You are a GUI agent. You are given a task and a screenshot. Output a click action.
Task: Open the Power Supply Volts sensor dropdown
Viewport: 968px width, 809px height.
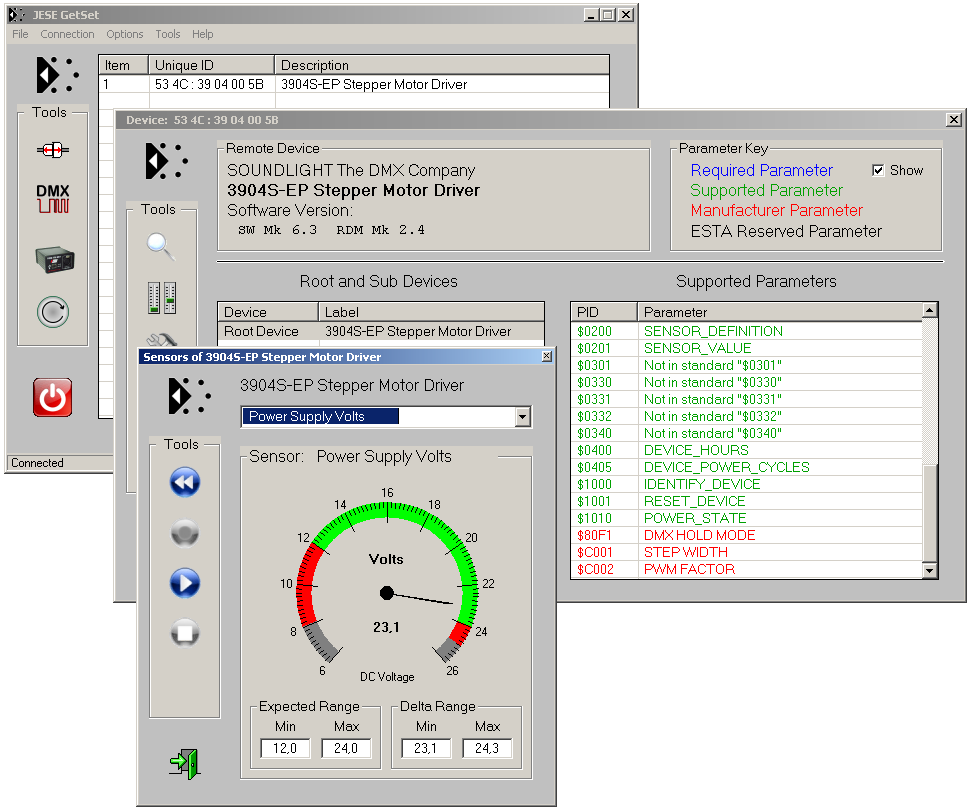(521, 417)
